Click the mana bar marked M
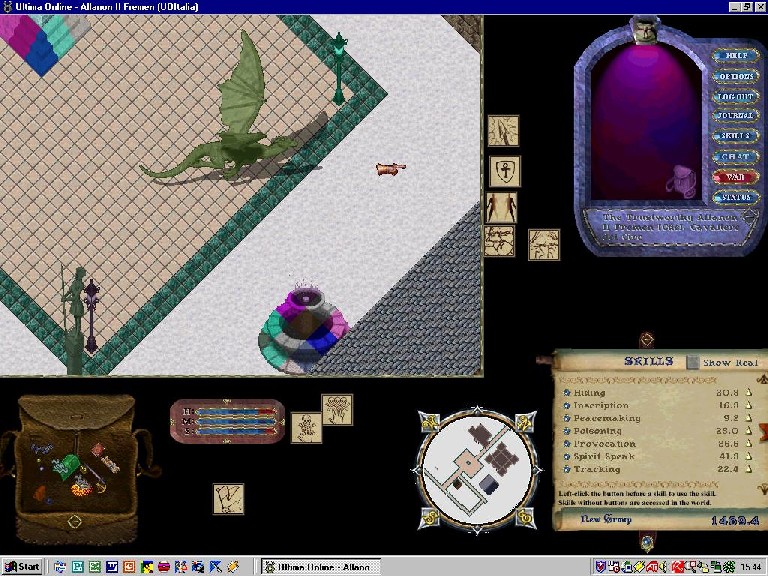768x576 pixels. [x=237, y=422]
